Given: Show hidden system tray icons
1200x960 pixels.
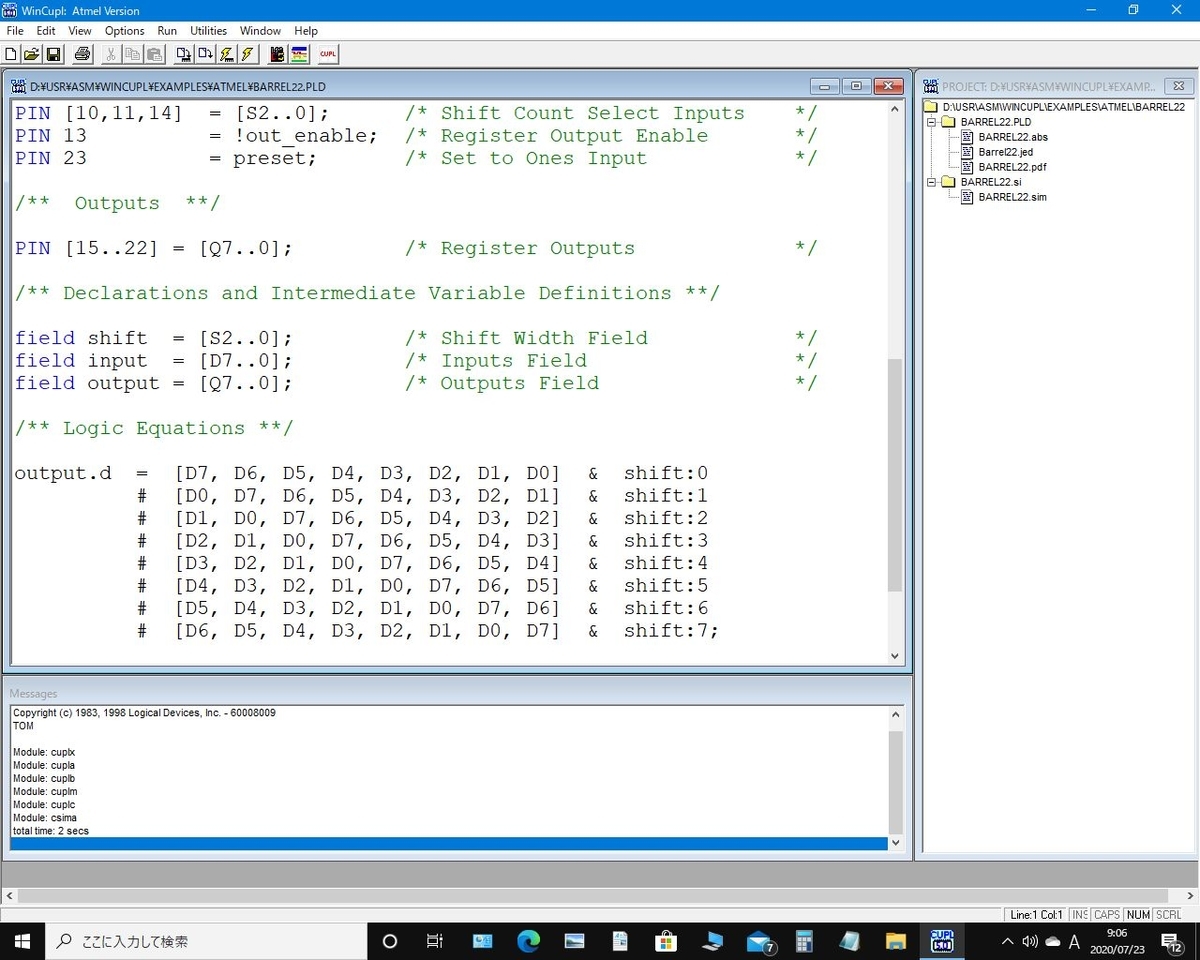Looking at the screenshot, I should click(1007, 941).
